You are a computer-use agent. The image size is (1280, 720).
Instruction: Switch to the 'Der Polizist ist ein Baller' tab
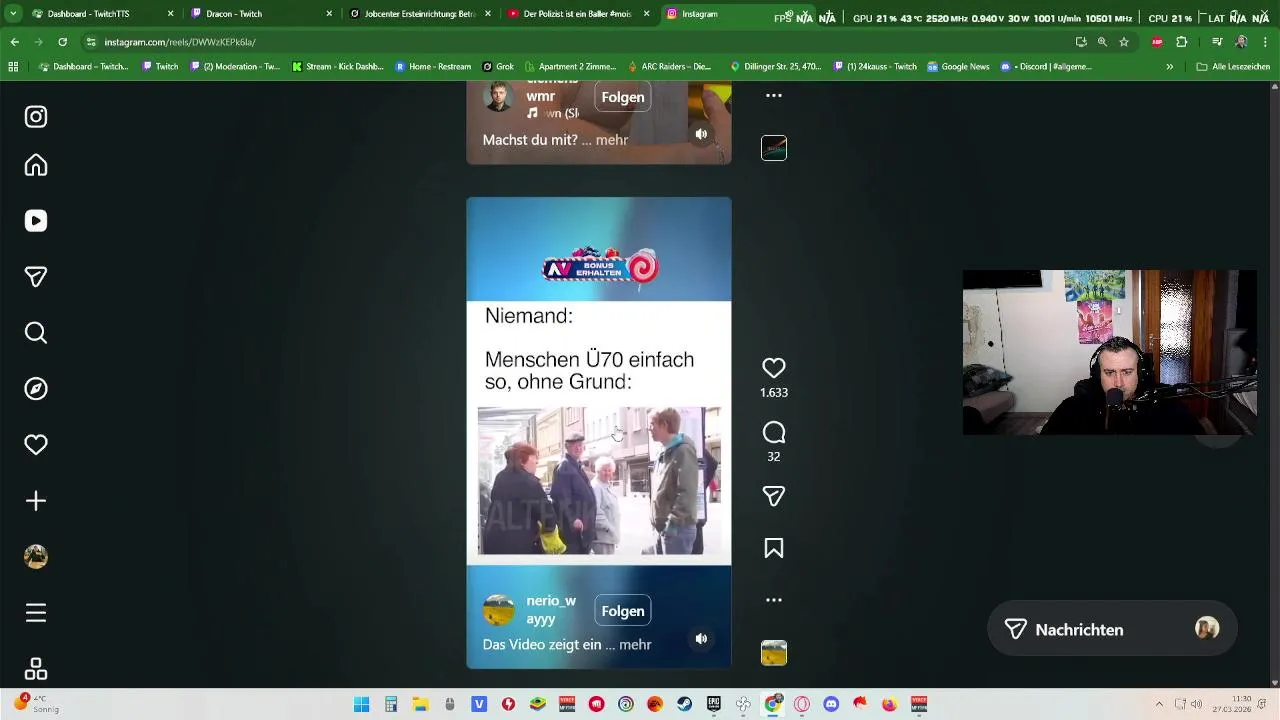577,14
